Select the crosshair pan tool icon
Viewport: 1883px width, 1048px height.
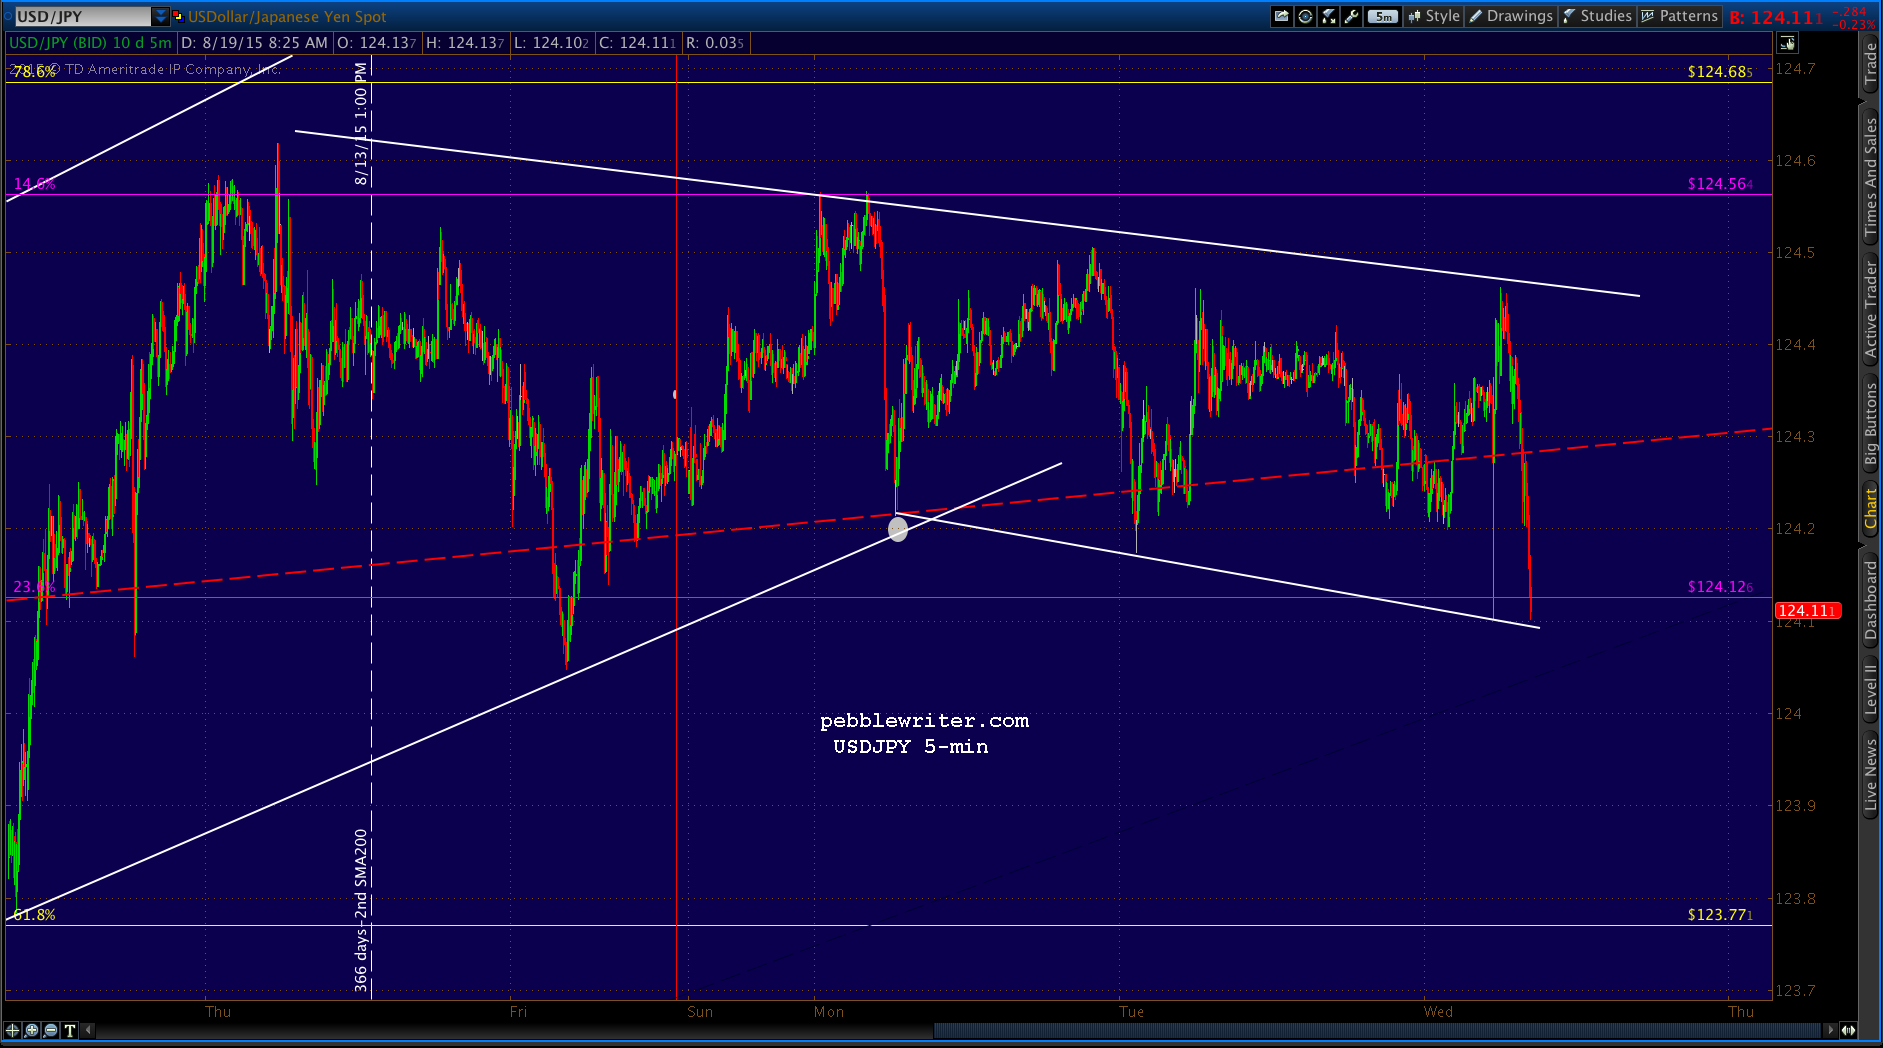point(13,1030)
